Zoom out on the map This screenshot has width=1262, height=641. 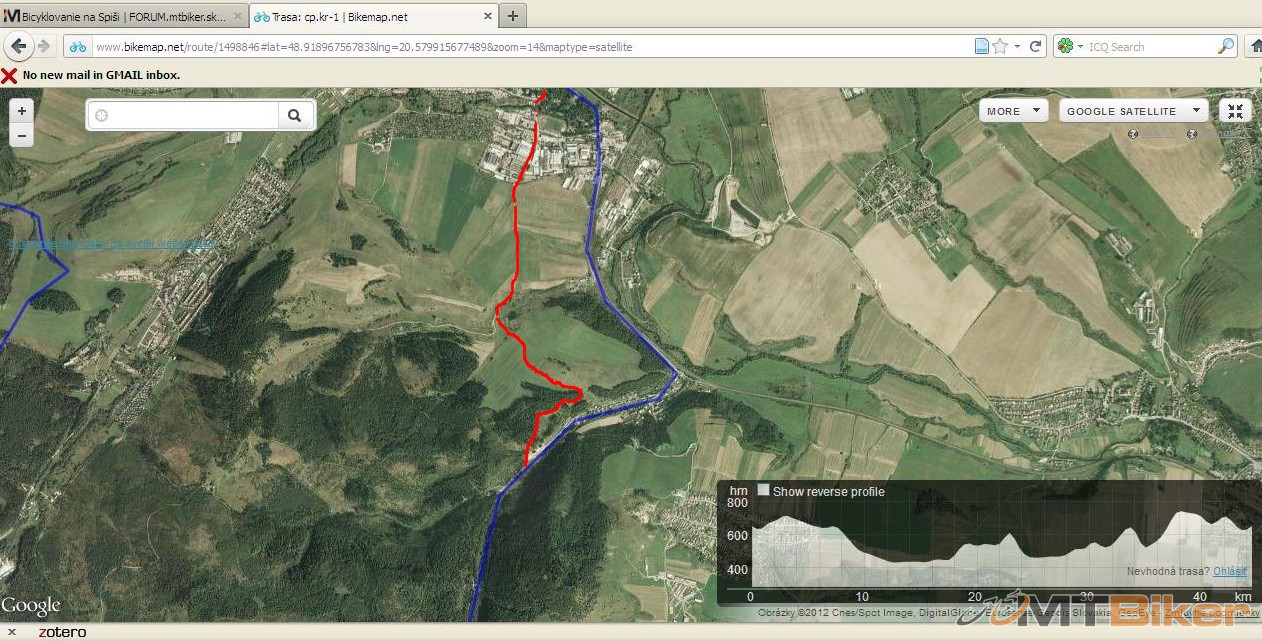(x=22, y=135)
